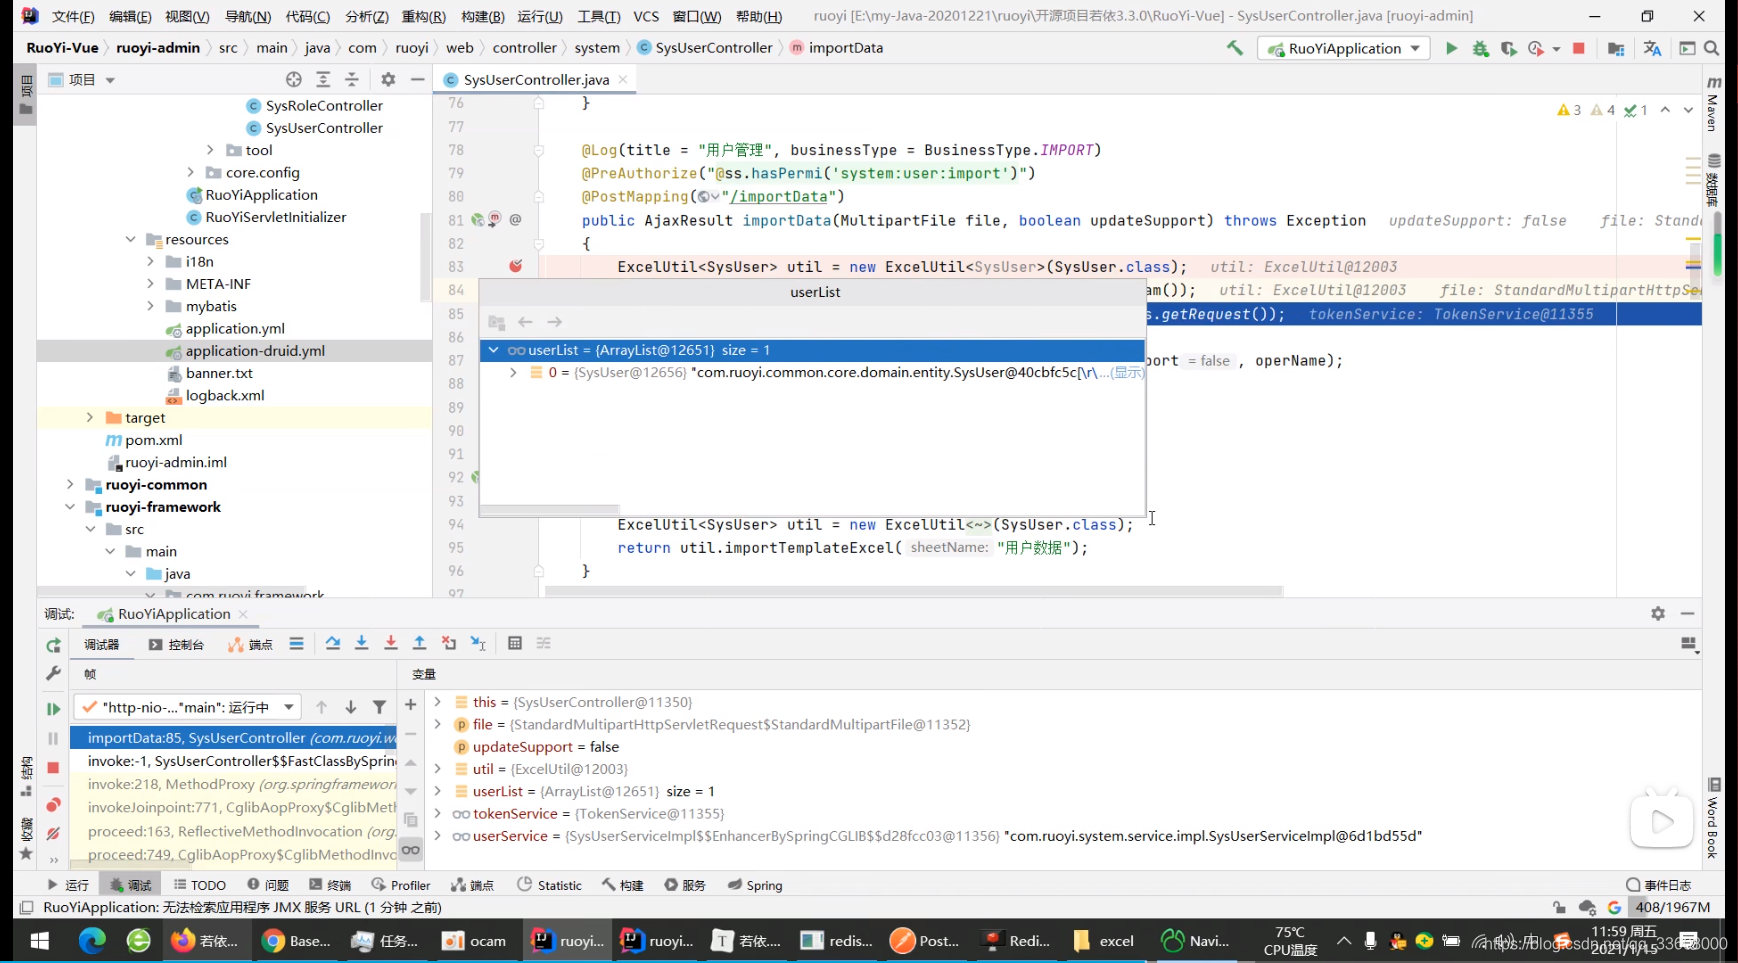Image resolution: width=1738 pixels, height=963 pixels.
Task: Open Maven tool window on right edge
Action: [1713, 105]
